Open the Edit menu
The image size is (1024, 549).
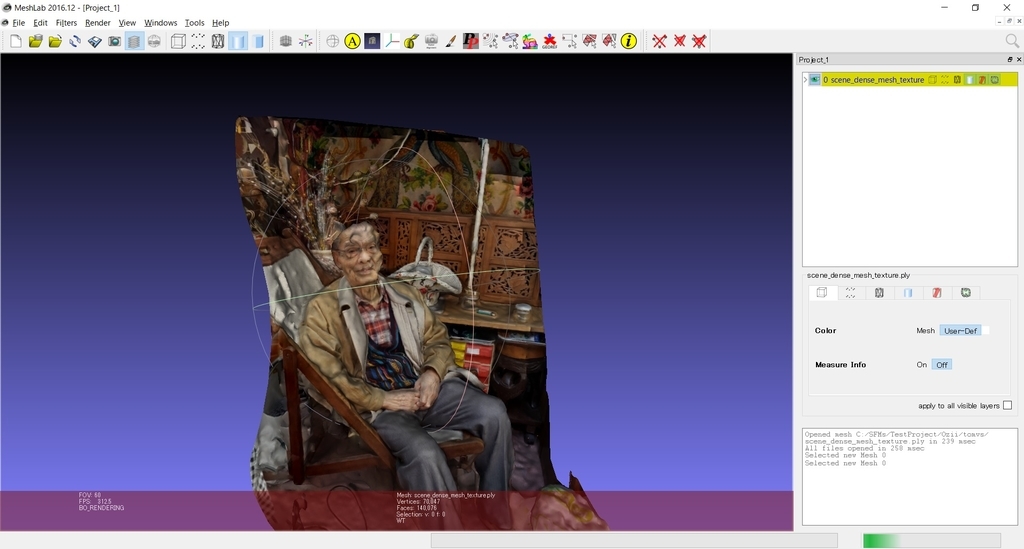pyautogui.click(x=40, y=22)
